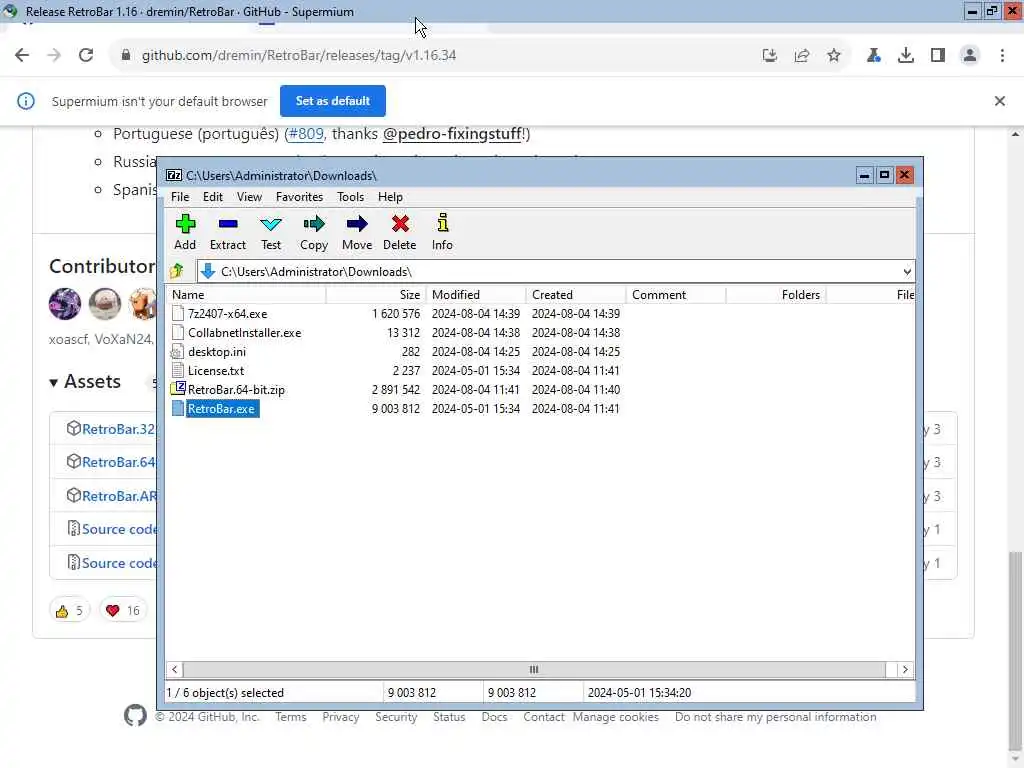
Task: Open the Help menu in 7-Zip
Action: [390, 197]
